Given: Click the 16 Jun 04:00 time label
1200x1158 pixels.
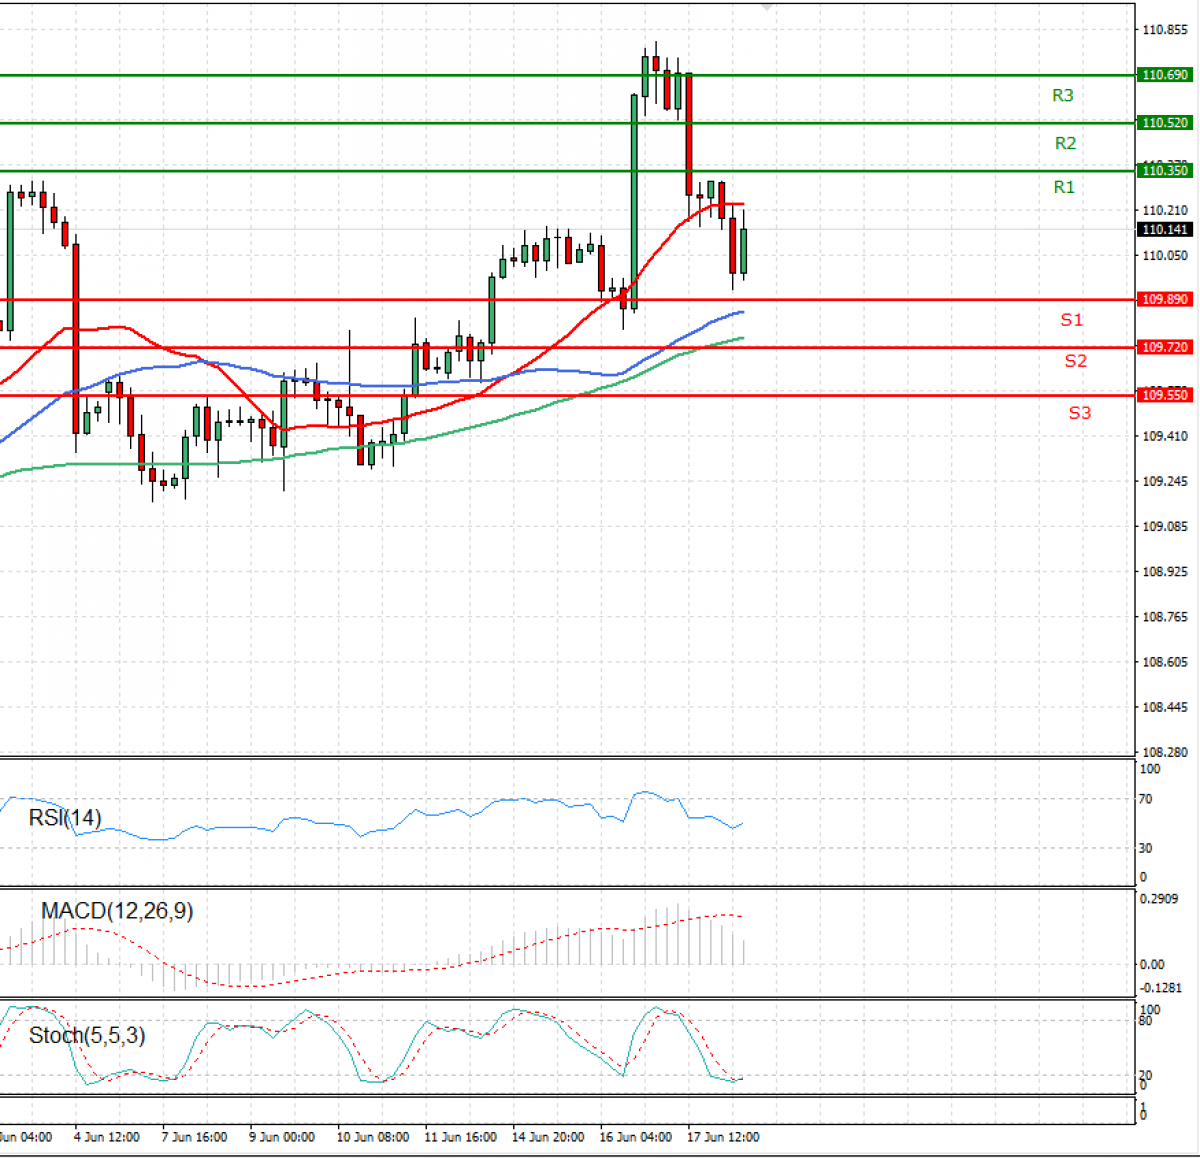Looking at the screenshot, I should point(635,1137).
